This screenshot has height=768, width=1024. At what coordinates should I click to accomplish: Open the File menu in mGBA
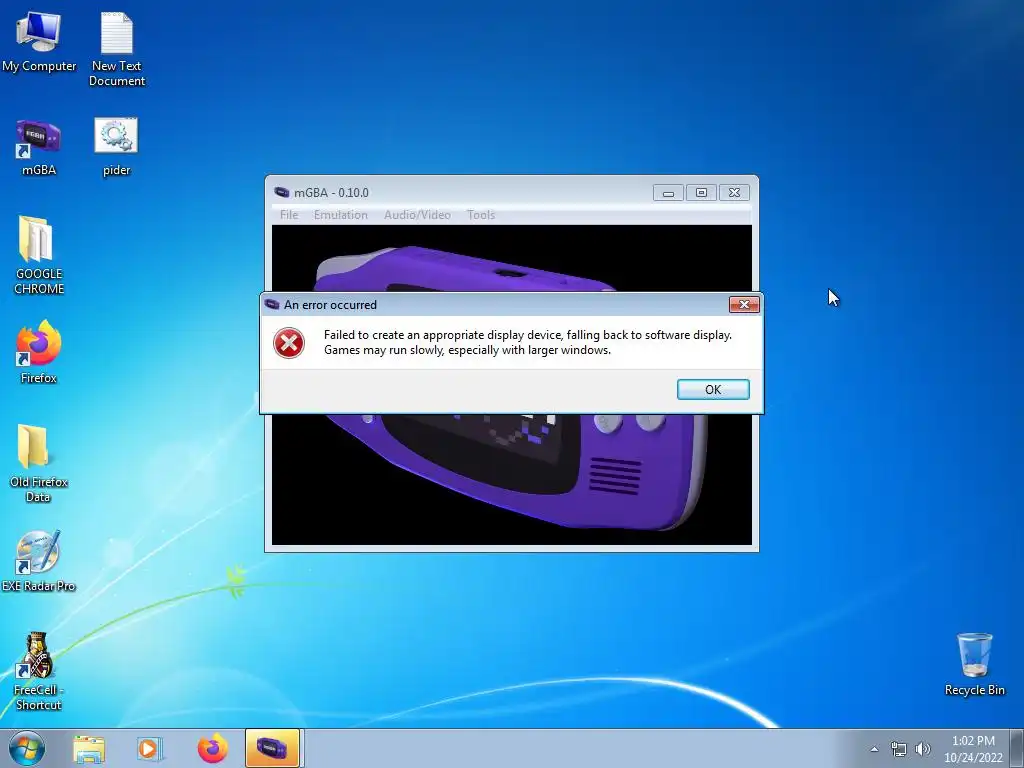(289, 215)
